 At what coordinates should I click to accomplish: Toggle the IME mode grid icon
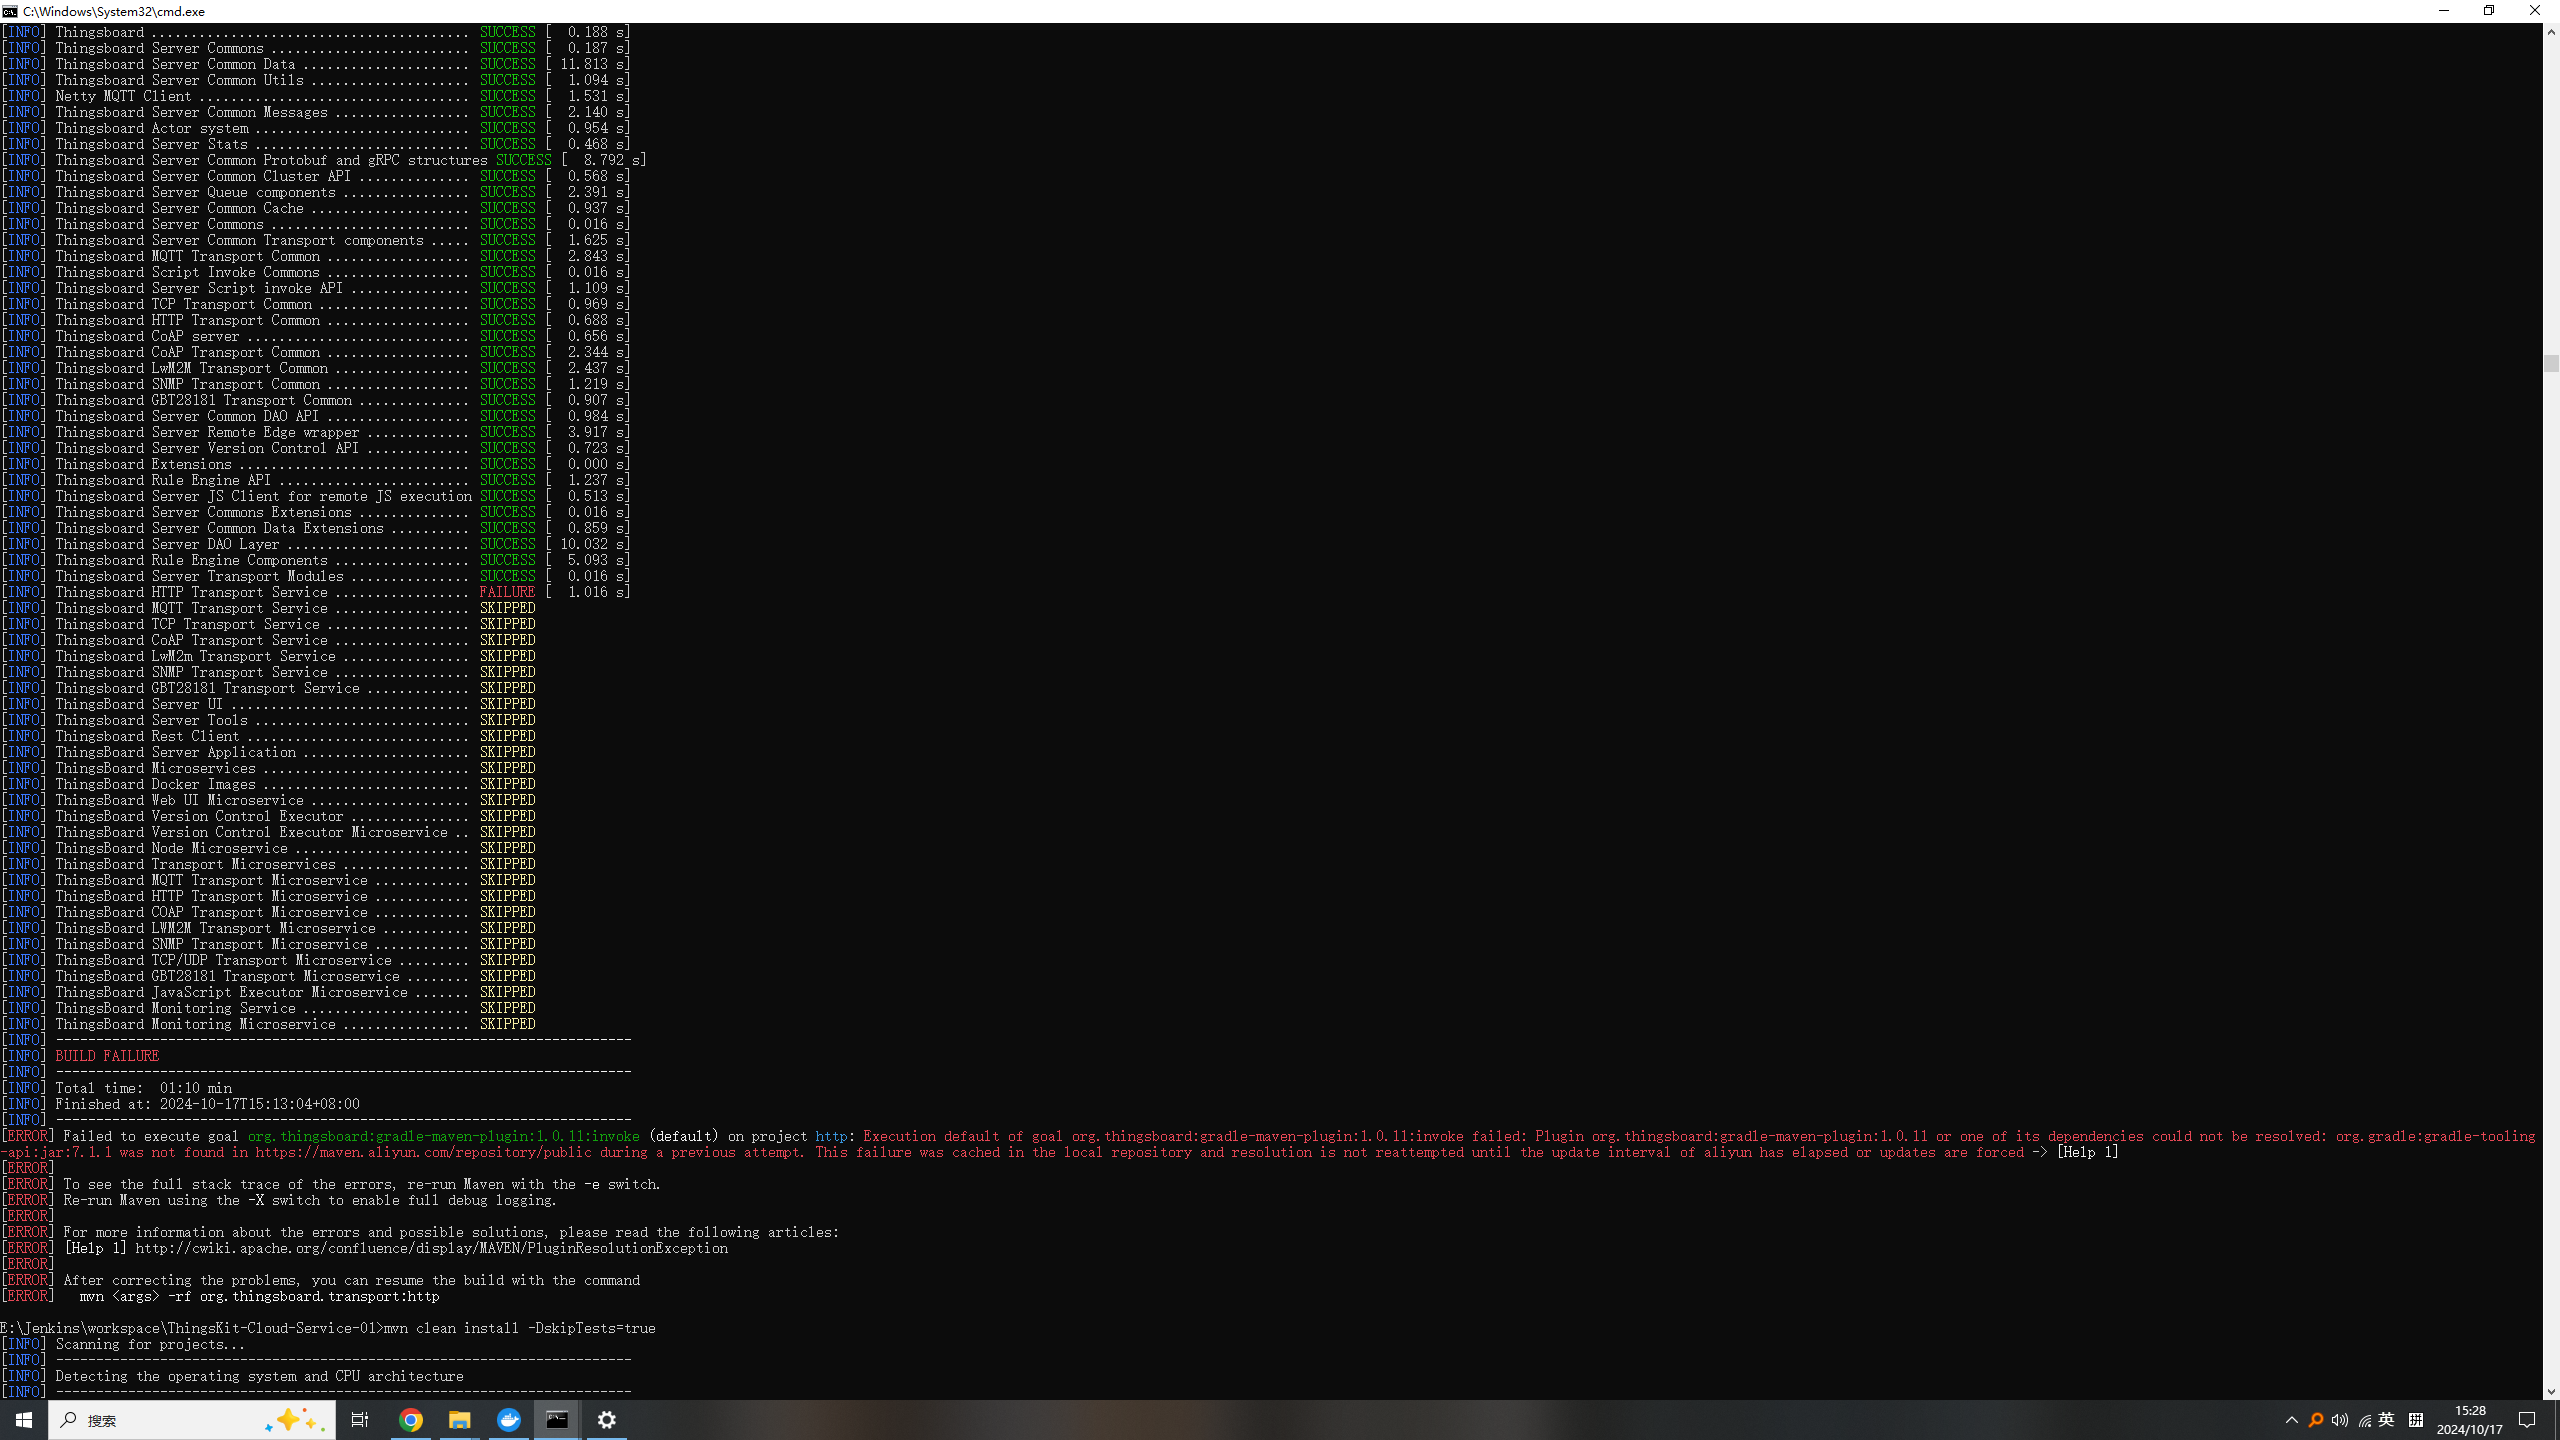tap(2416, 1420)
